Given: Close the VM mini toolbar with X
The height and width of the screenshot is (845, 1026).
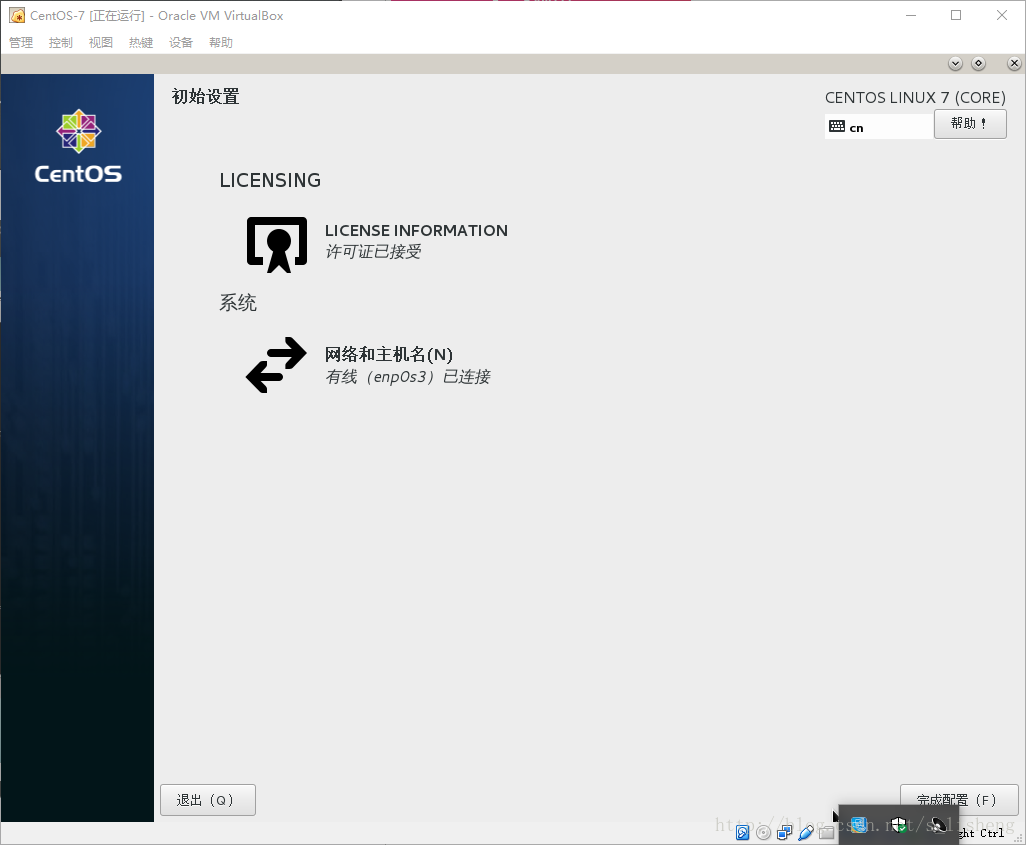Looking at the screenshot, I should click(x=1014, y=63).
